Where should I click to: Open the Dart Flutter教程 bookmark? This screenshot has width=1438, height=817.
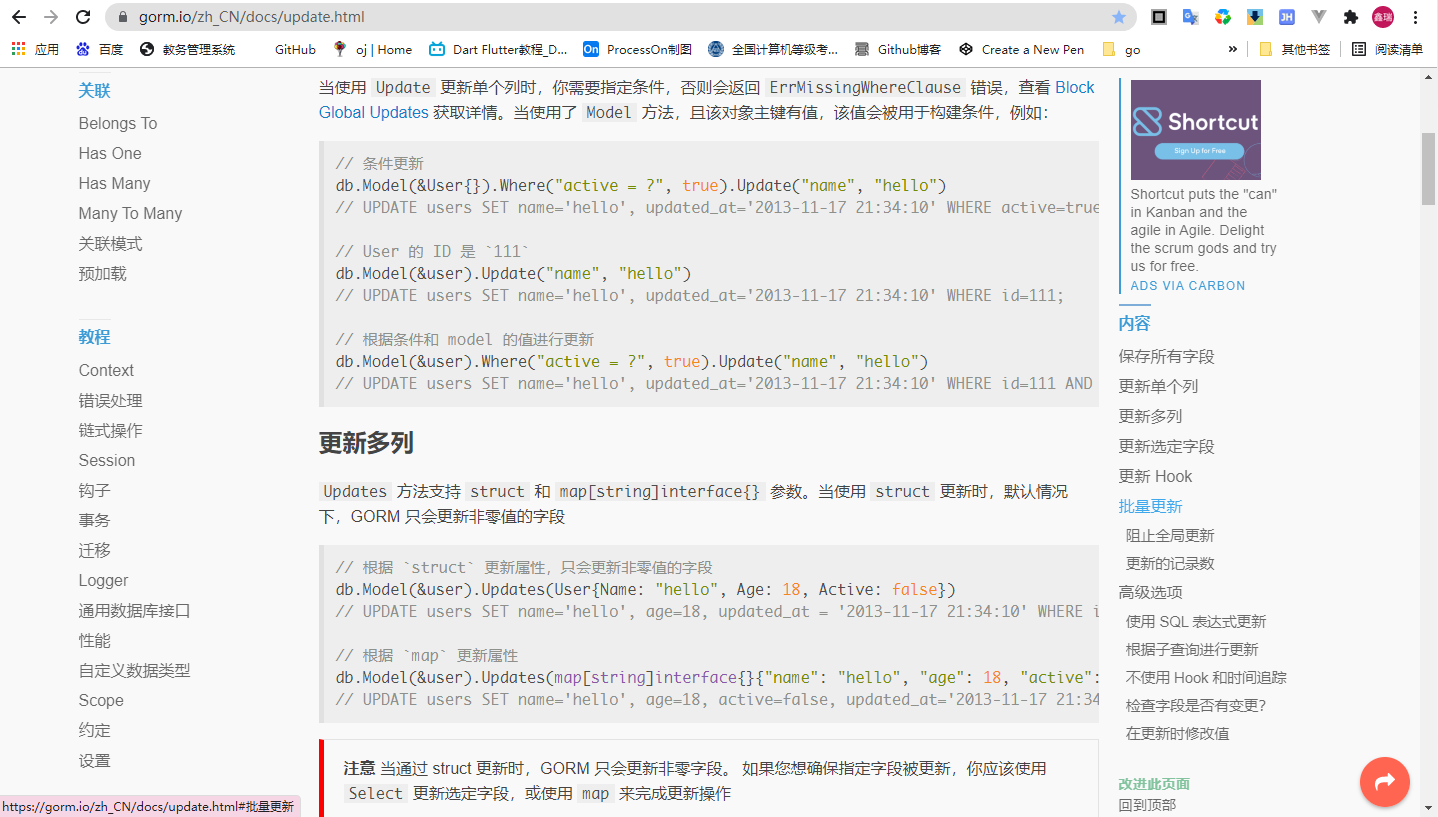498,49
